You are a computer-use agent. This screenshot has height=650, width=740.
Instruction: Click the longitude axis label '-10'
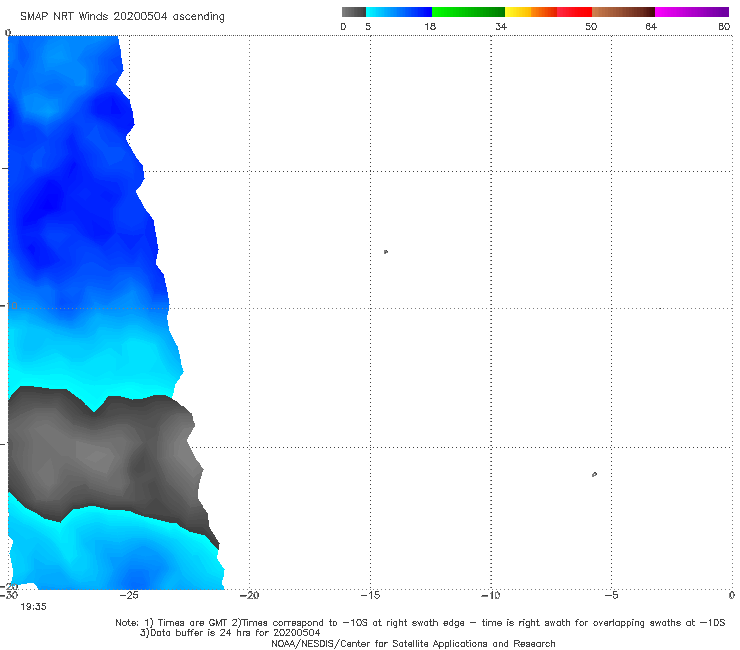(x=490, y=596)
